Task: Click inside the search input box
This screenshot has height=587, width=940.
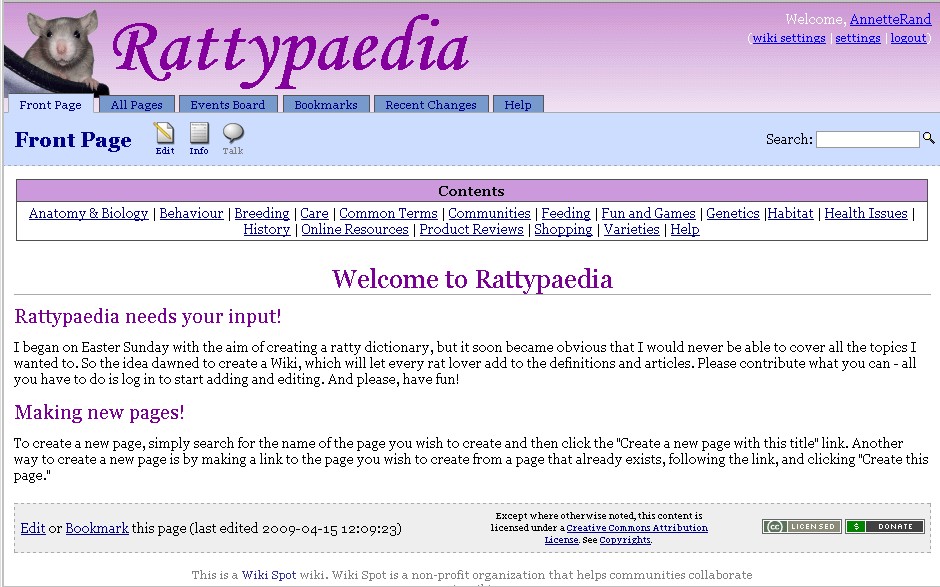Action: 866,138
